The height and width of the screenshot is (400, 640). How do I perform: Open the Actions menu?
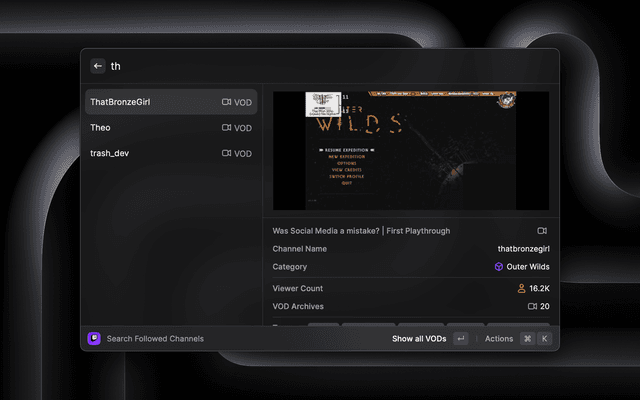499,339
